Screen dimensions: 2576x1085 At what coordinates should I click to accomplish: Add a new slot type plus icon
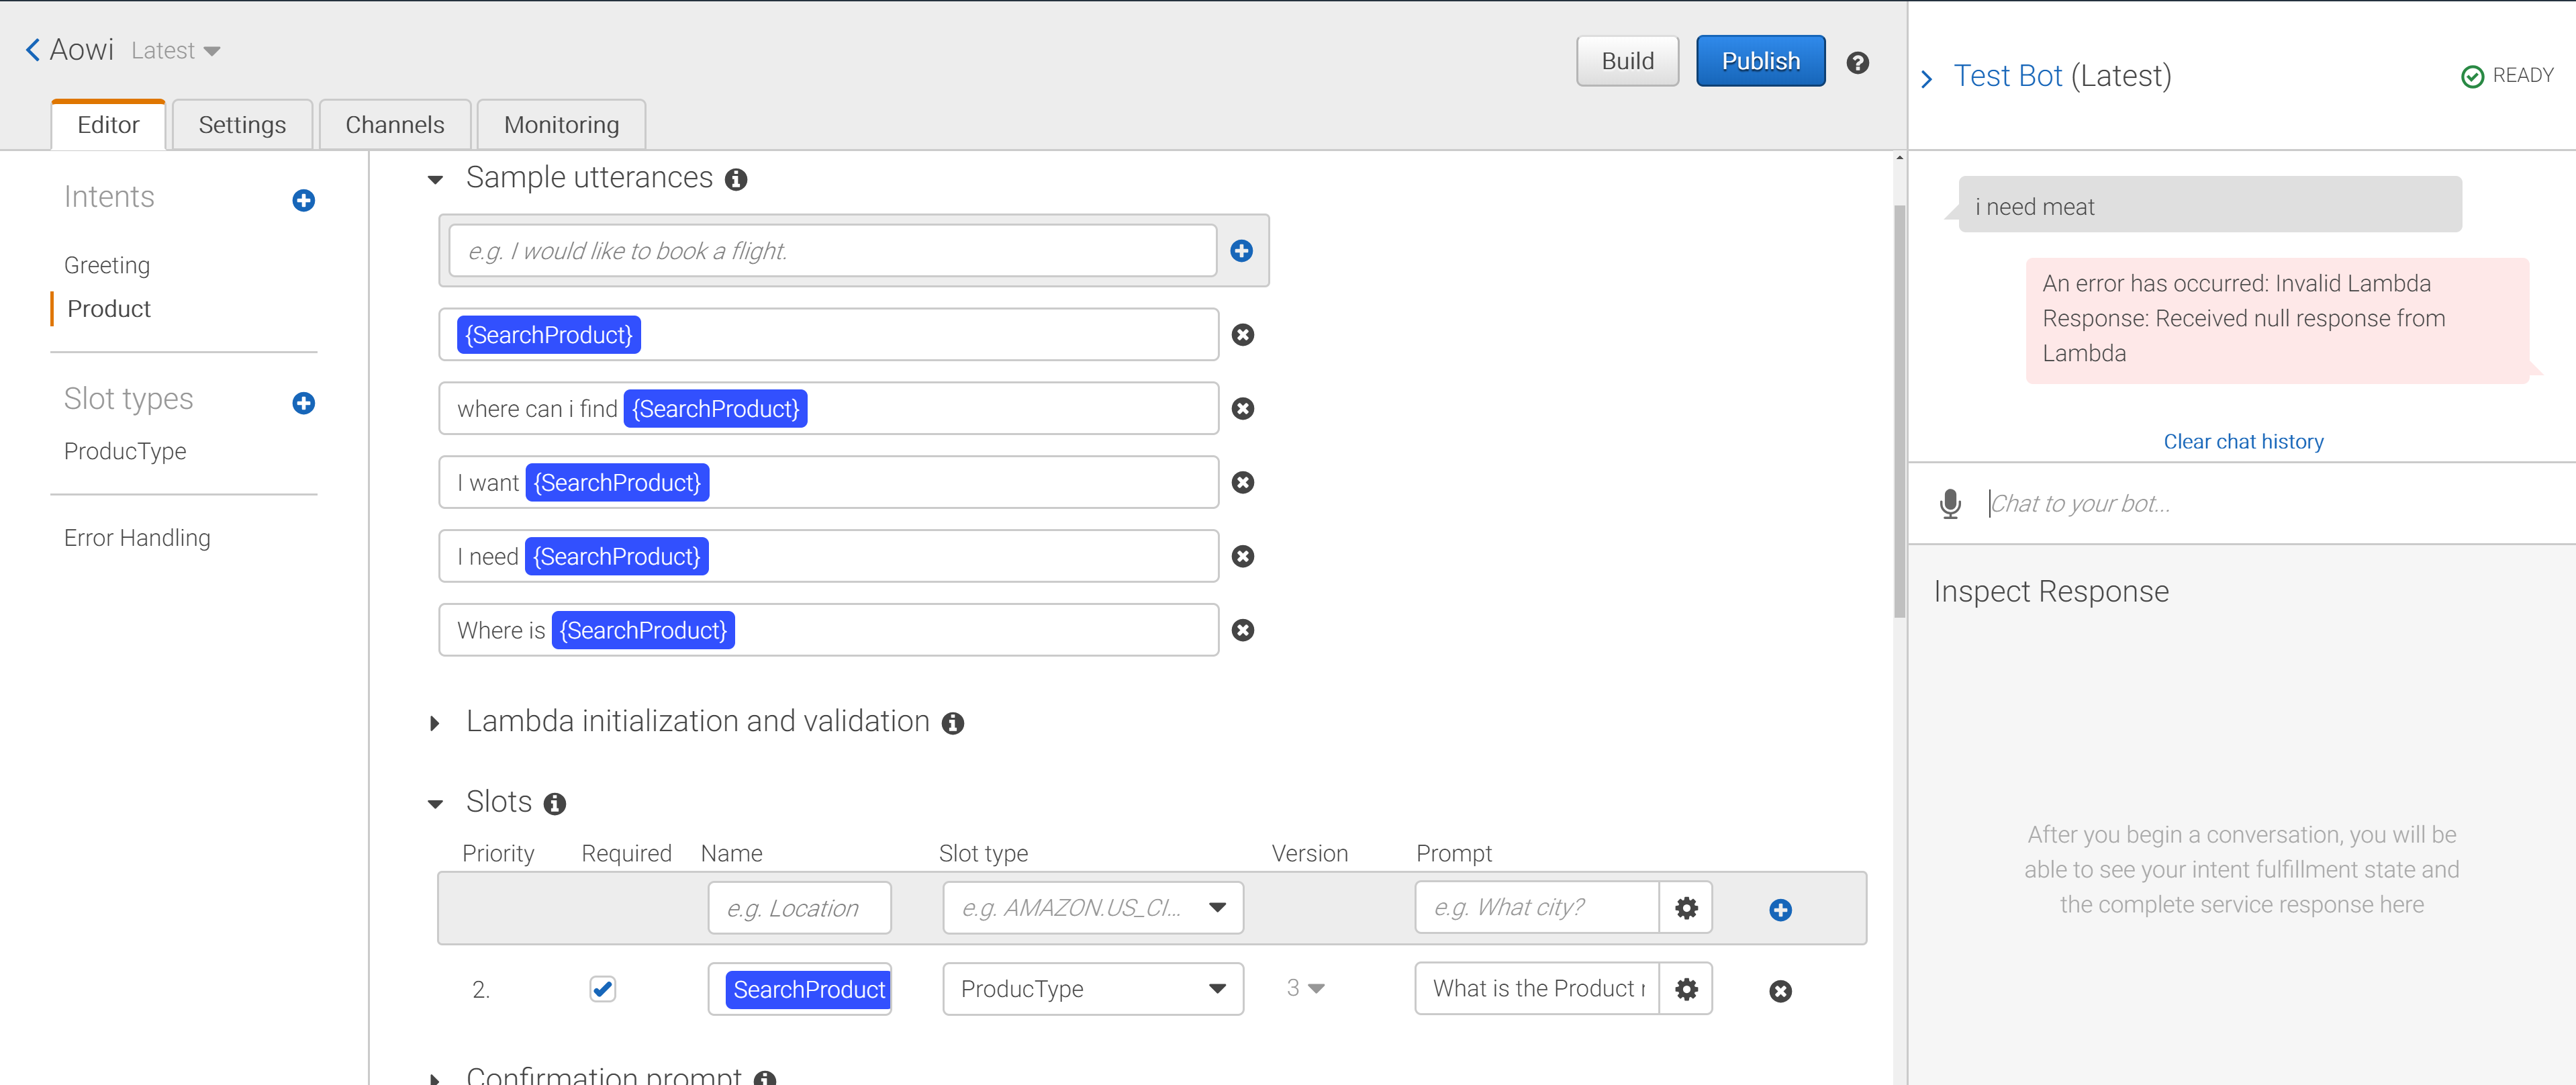click(x=304, y=403)
